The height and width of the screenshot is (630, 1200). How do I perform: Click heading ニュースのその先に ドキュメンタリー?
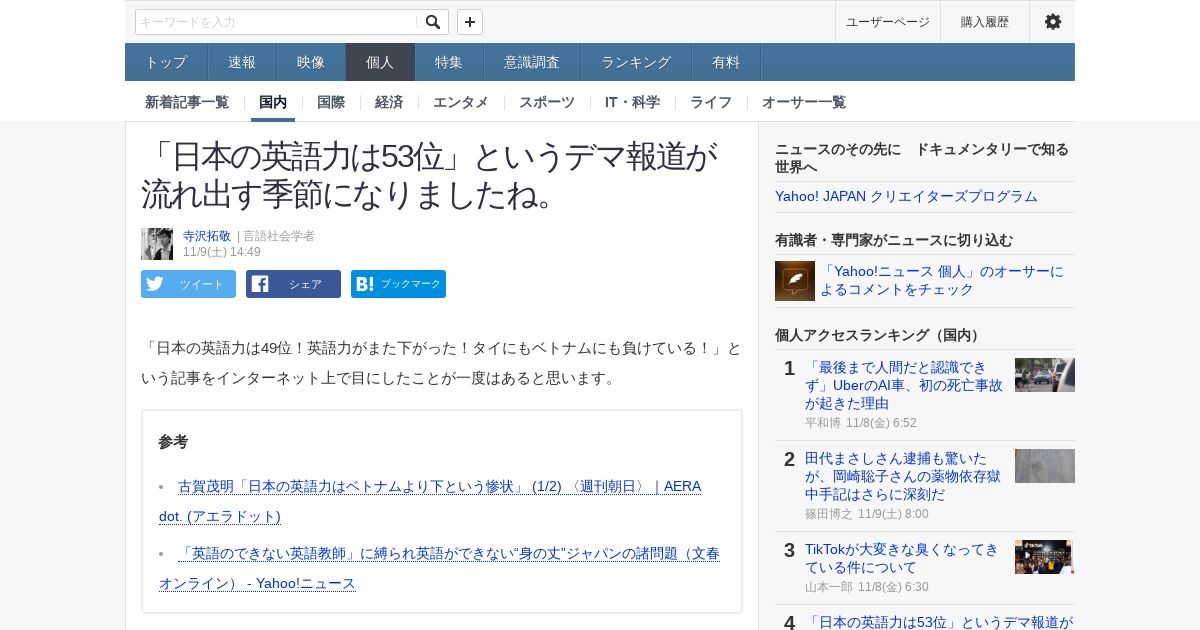pos(922,157)
